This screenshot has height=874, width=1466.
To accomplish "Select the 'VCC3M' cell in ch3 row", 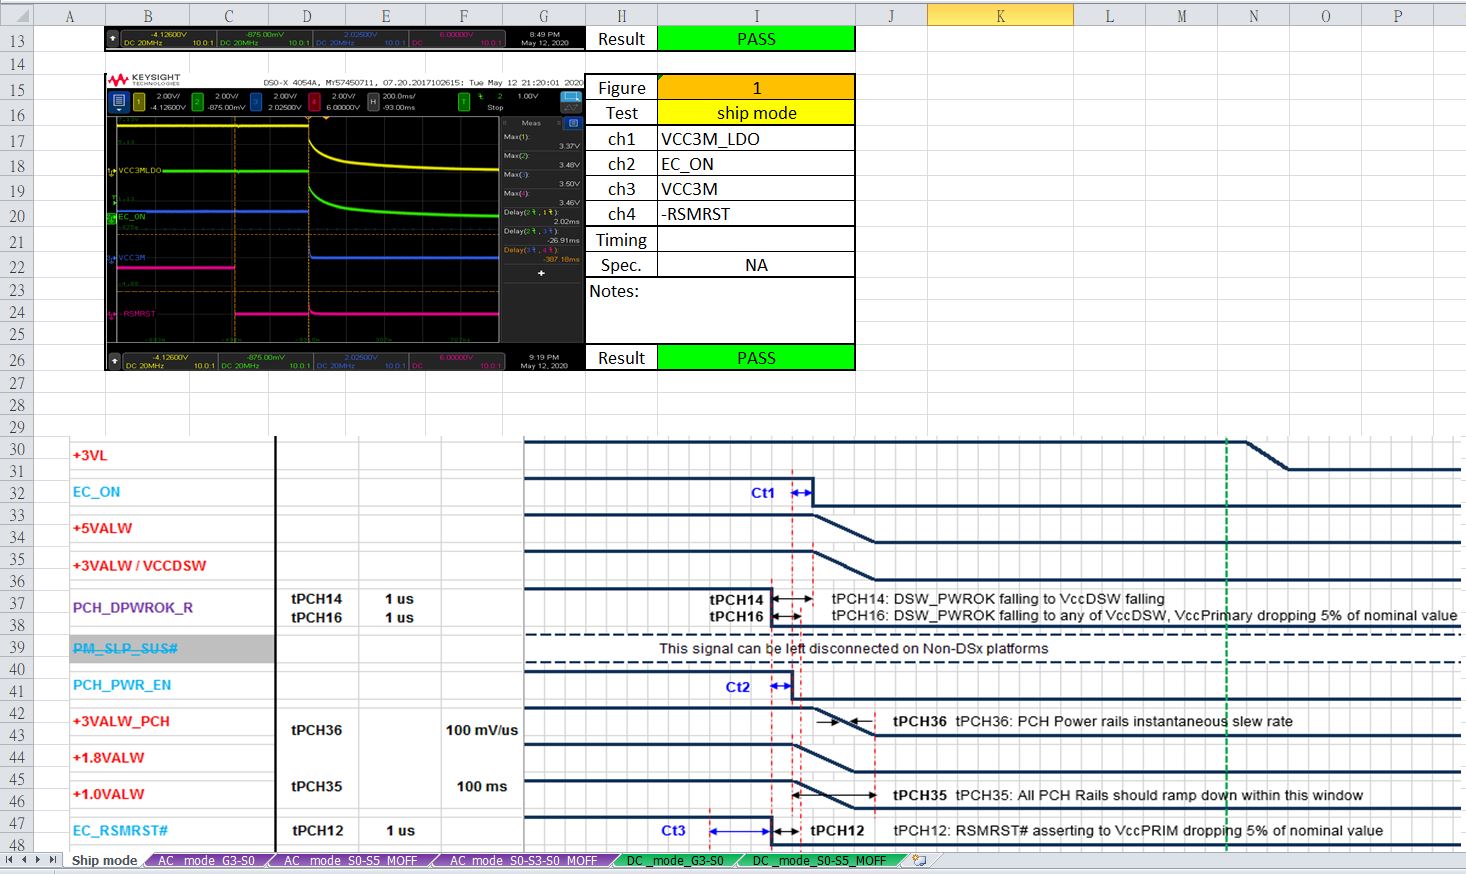I will [756, 189].
